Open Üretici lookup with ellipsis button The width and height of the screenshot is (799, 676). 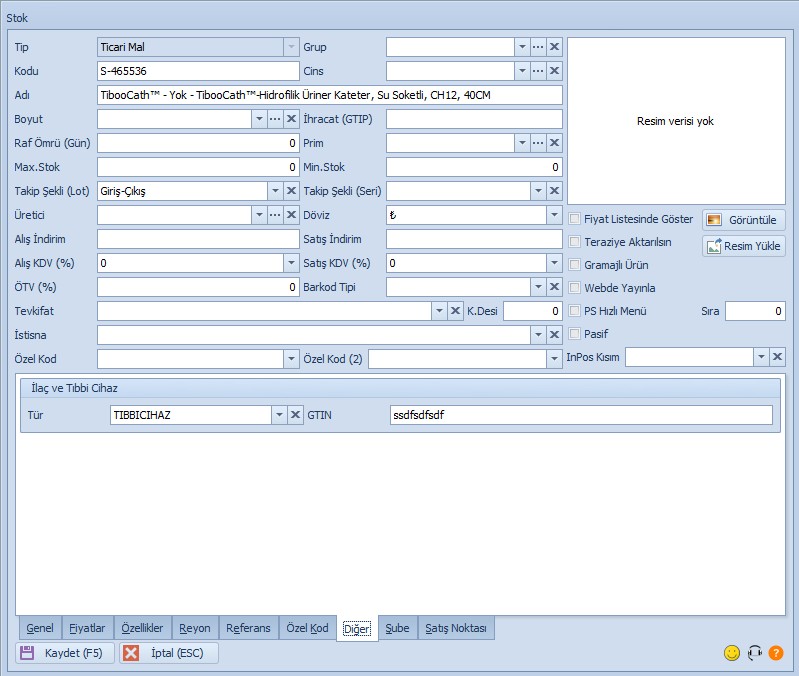(x=275, y=215)
